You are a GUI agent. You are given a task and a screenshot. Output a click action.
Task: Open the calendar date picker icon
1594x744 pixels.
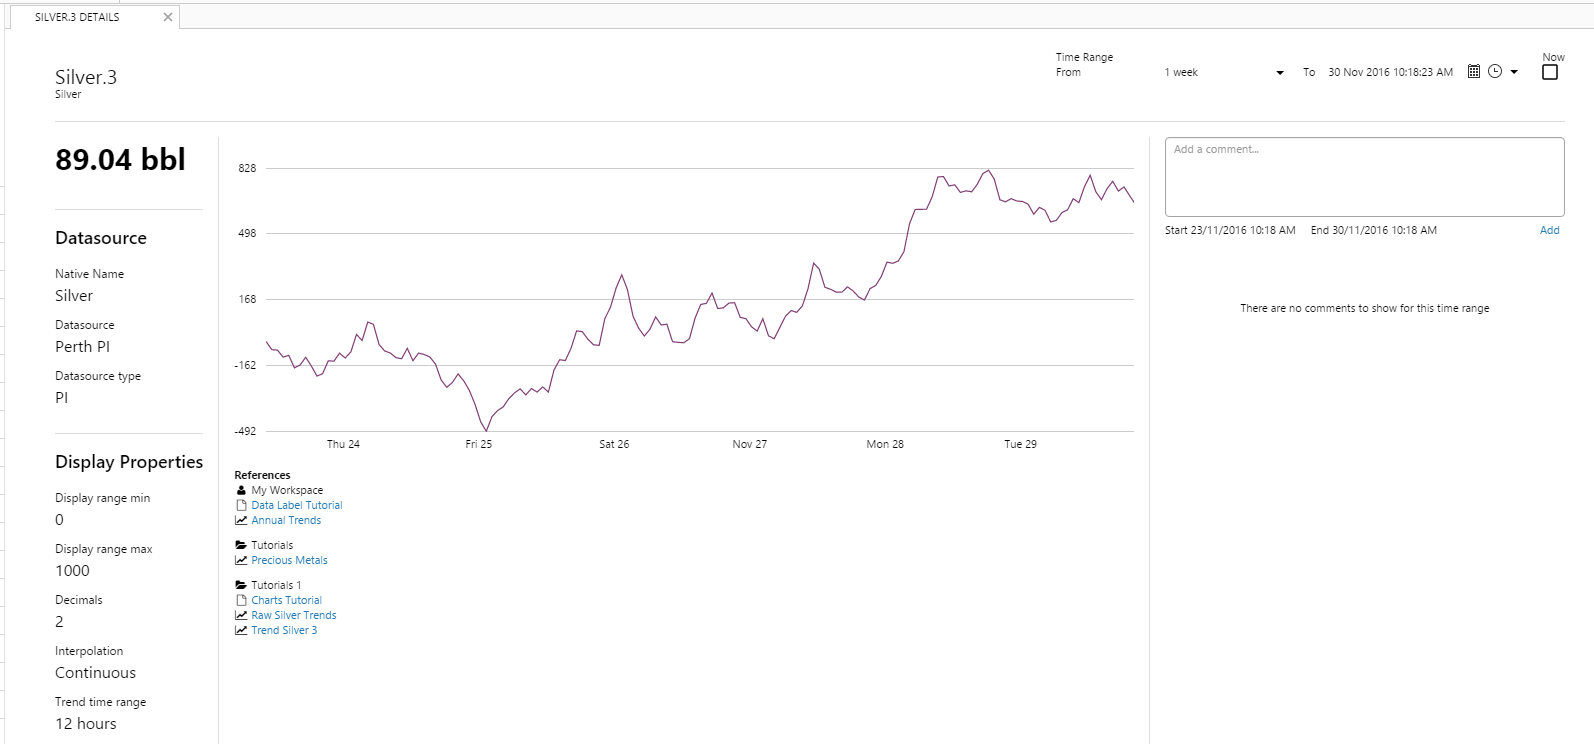click(1473, 72)
